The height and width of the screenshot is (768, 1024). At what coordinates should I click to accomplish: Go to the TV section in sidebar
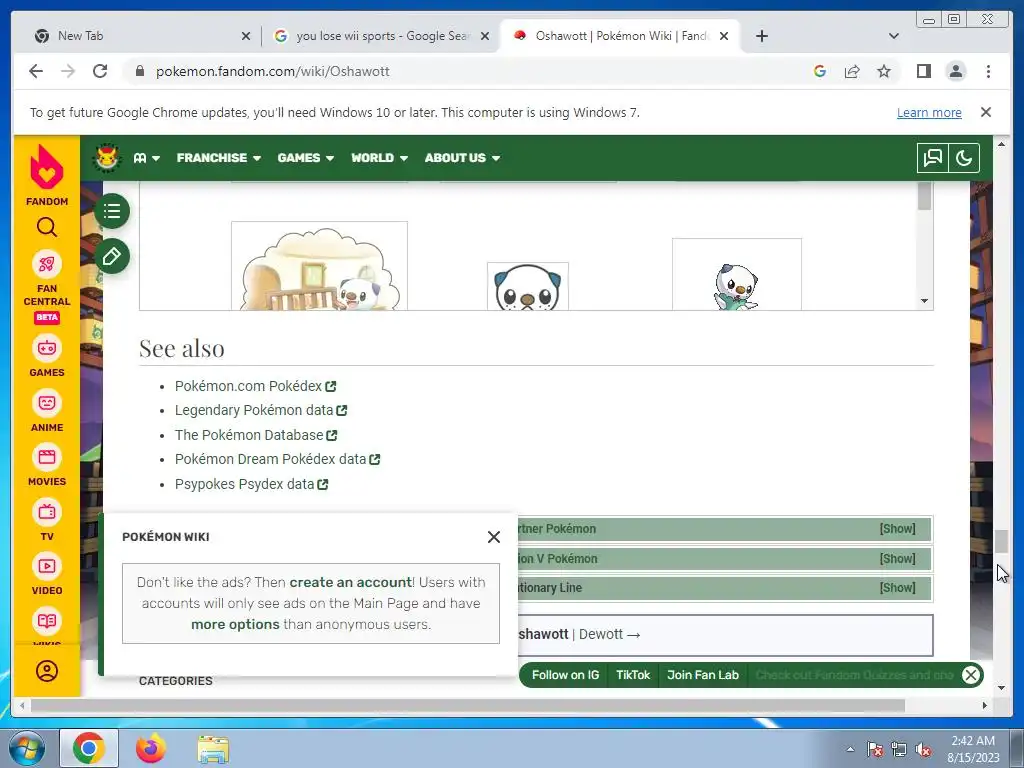46,520
